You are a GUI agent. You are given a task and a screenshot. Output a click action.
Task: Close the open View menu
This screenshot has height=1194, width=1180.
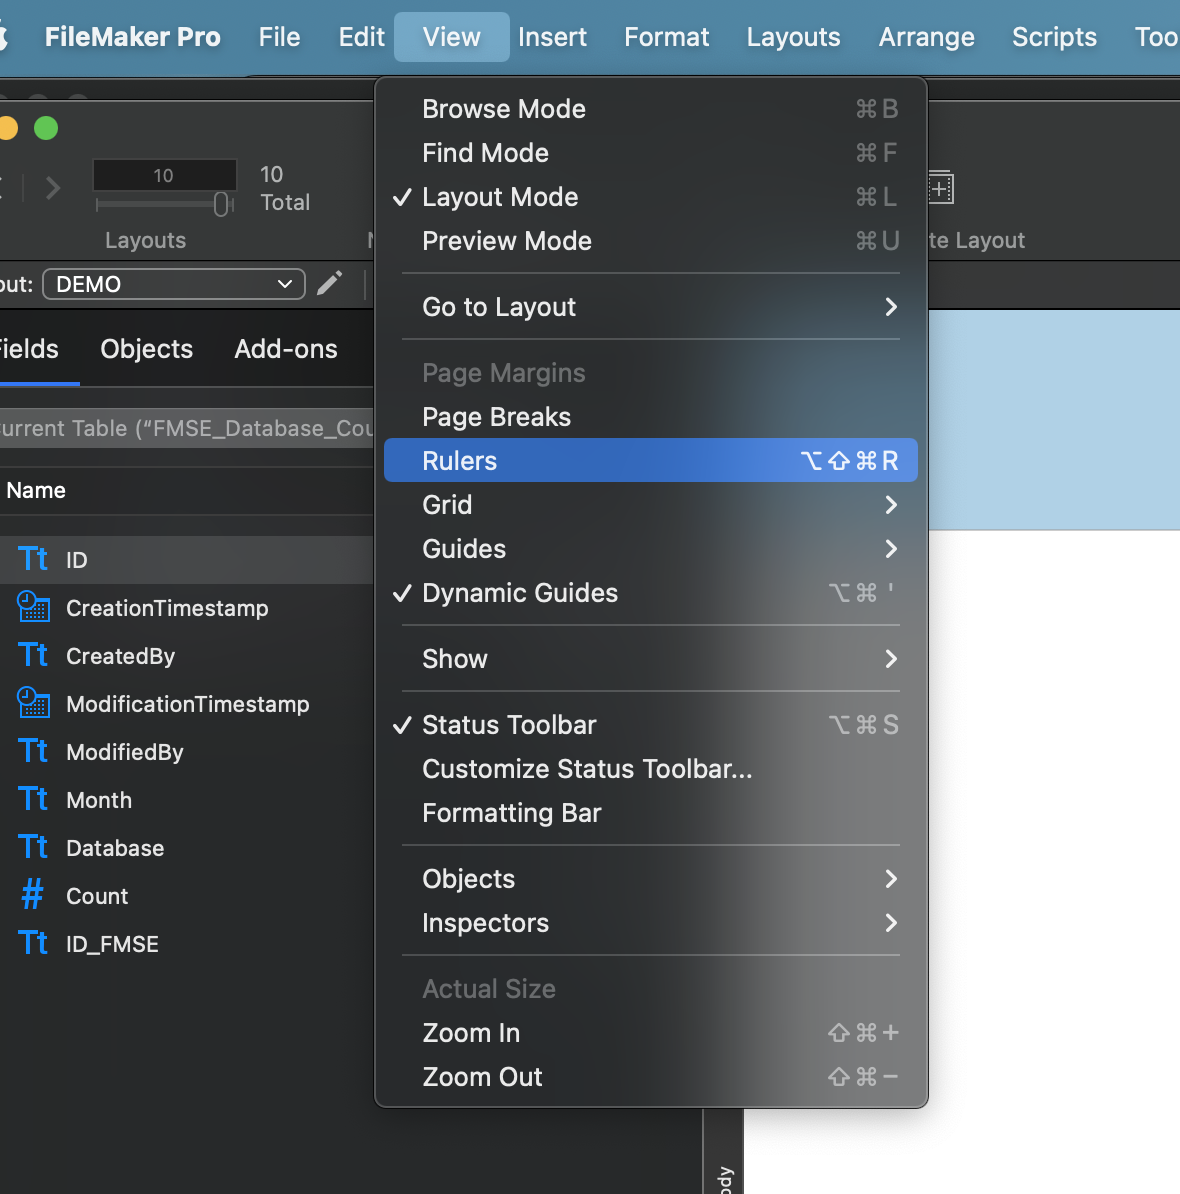pyautogui.click(x=451, y=37)
